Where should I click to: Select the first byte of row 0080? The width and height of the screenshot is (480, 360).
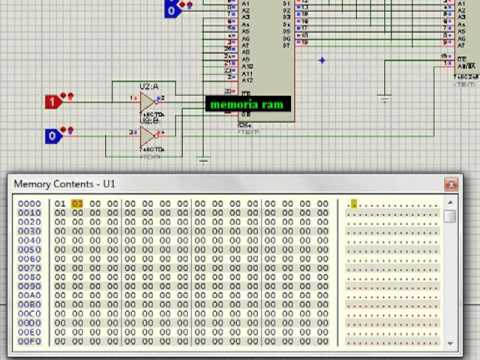click(x=60, y=277)
